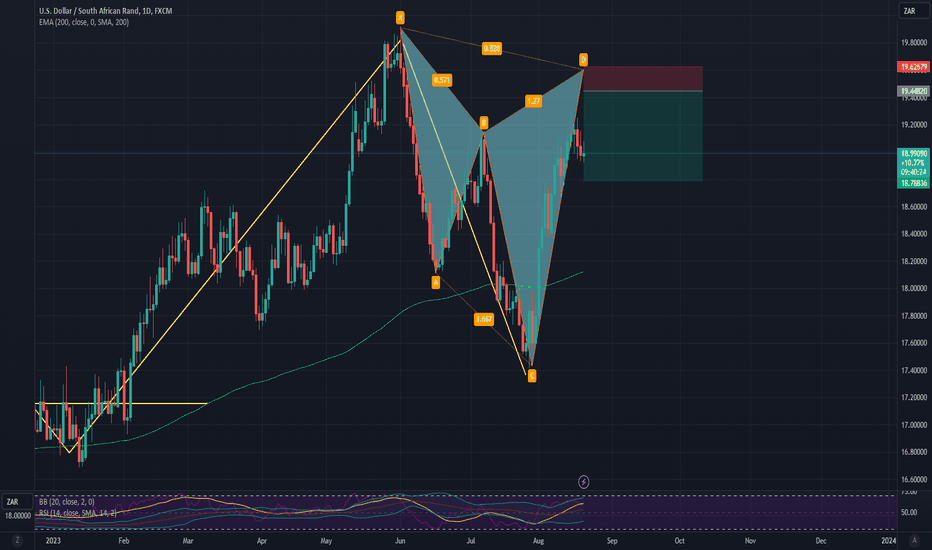Viewport: 932px width, 550px height.
Task: Select the B point label of the pattern
Action: (x=484, y=122)
